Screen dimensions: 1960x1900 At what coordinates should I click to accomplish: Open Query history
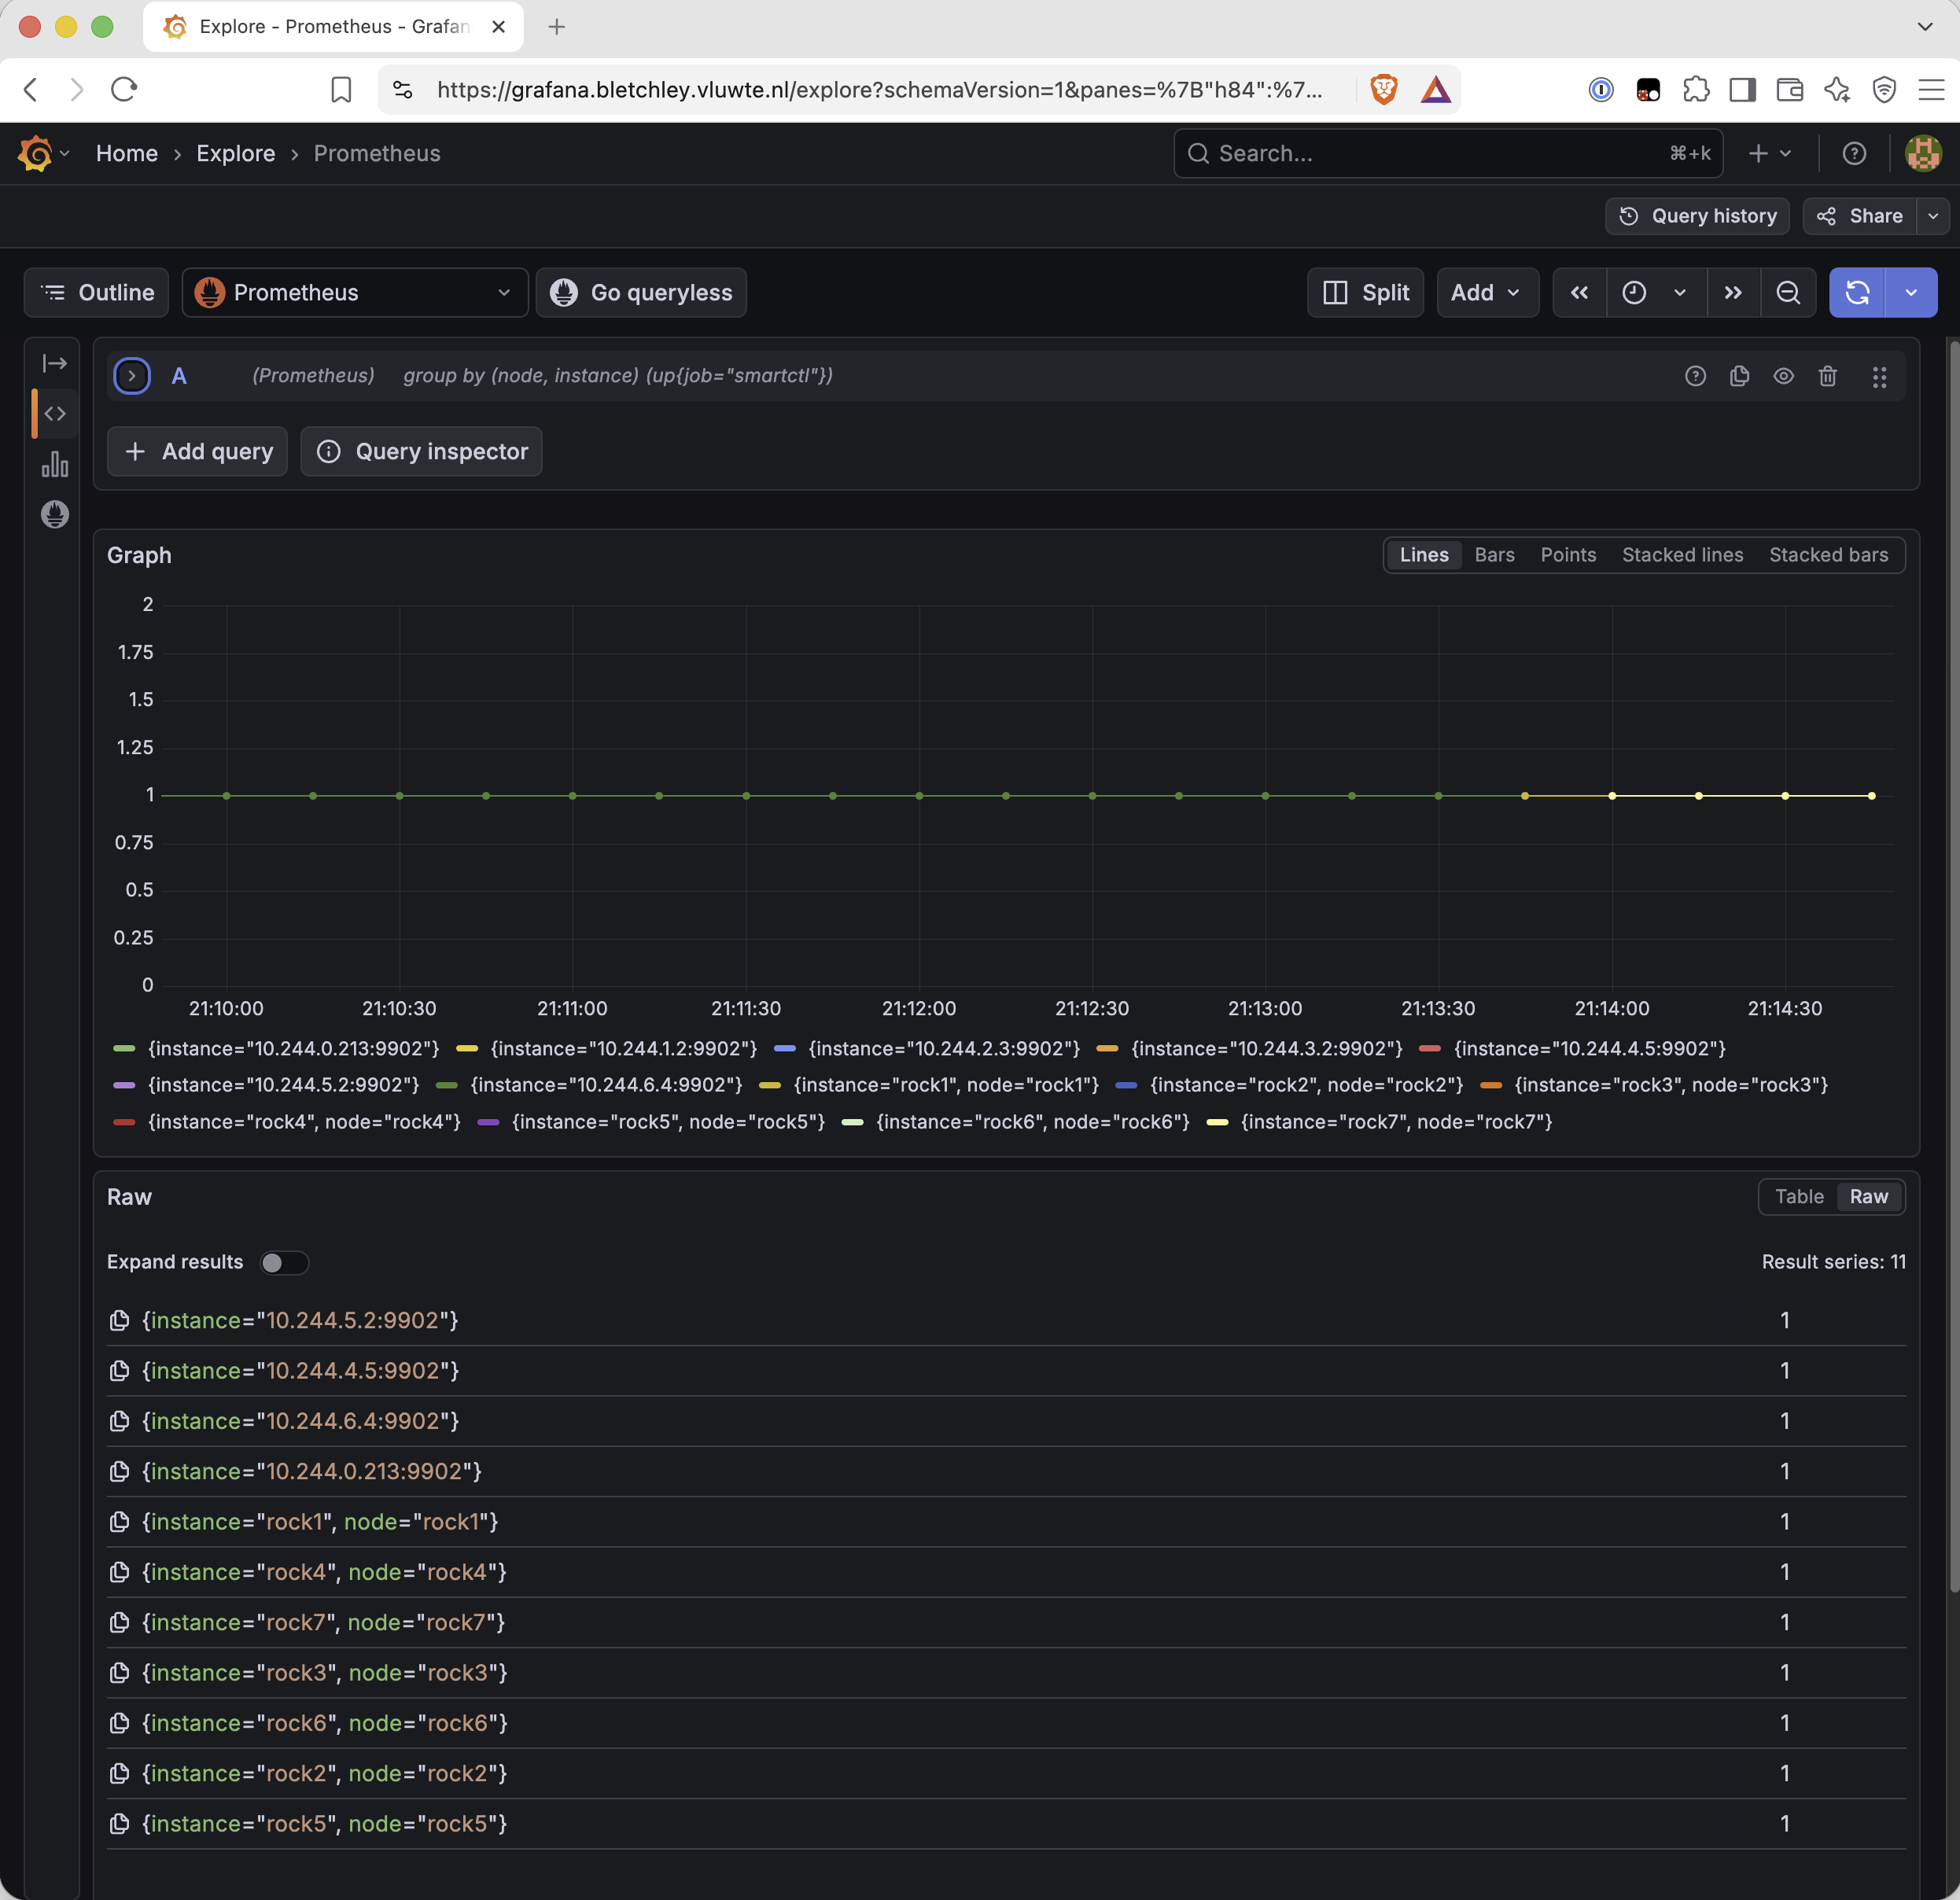coord(1697,216)
